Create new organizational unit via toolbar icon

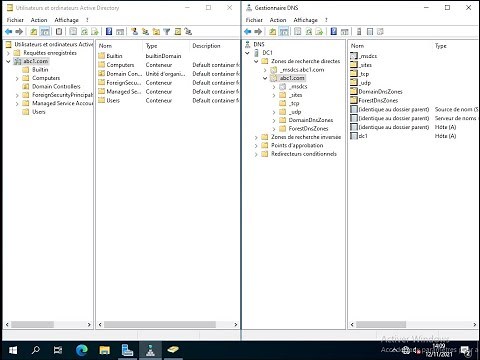156,32
